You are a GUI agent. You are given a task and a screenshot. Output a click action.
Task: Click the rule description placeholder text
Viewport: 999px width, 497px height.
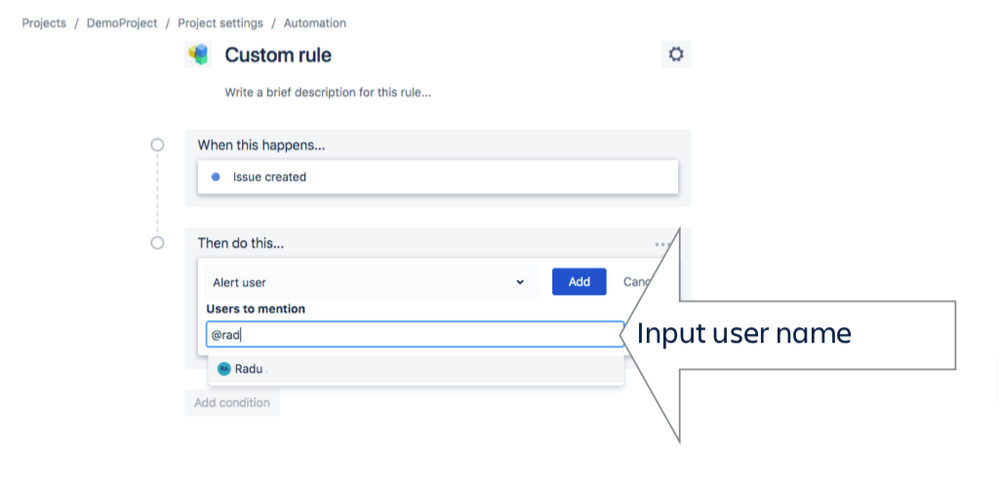click(328, 92)
